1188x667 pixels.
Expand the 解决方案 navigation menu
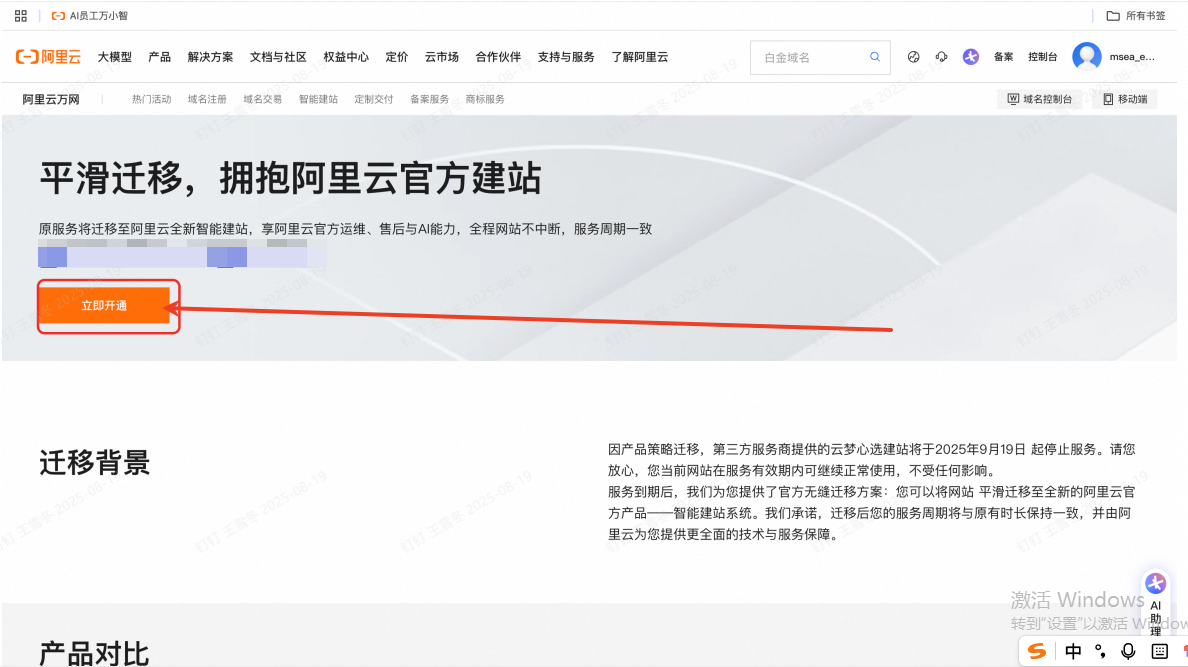tap(210, 57)
